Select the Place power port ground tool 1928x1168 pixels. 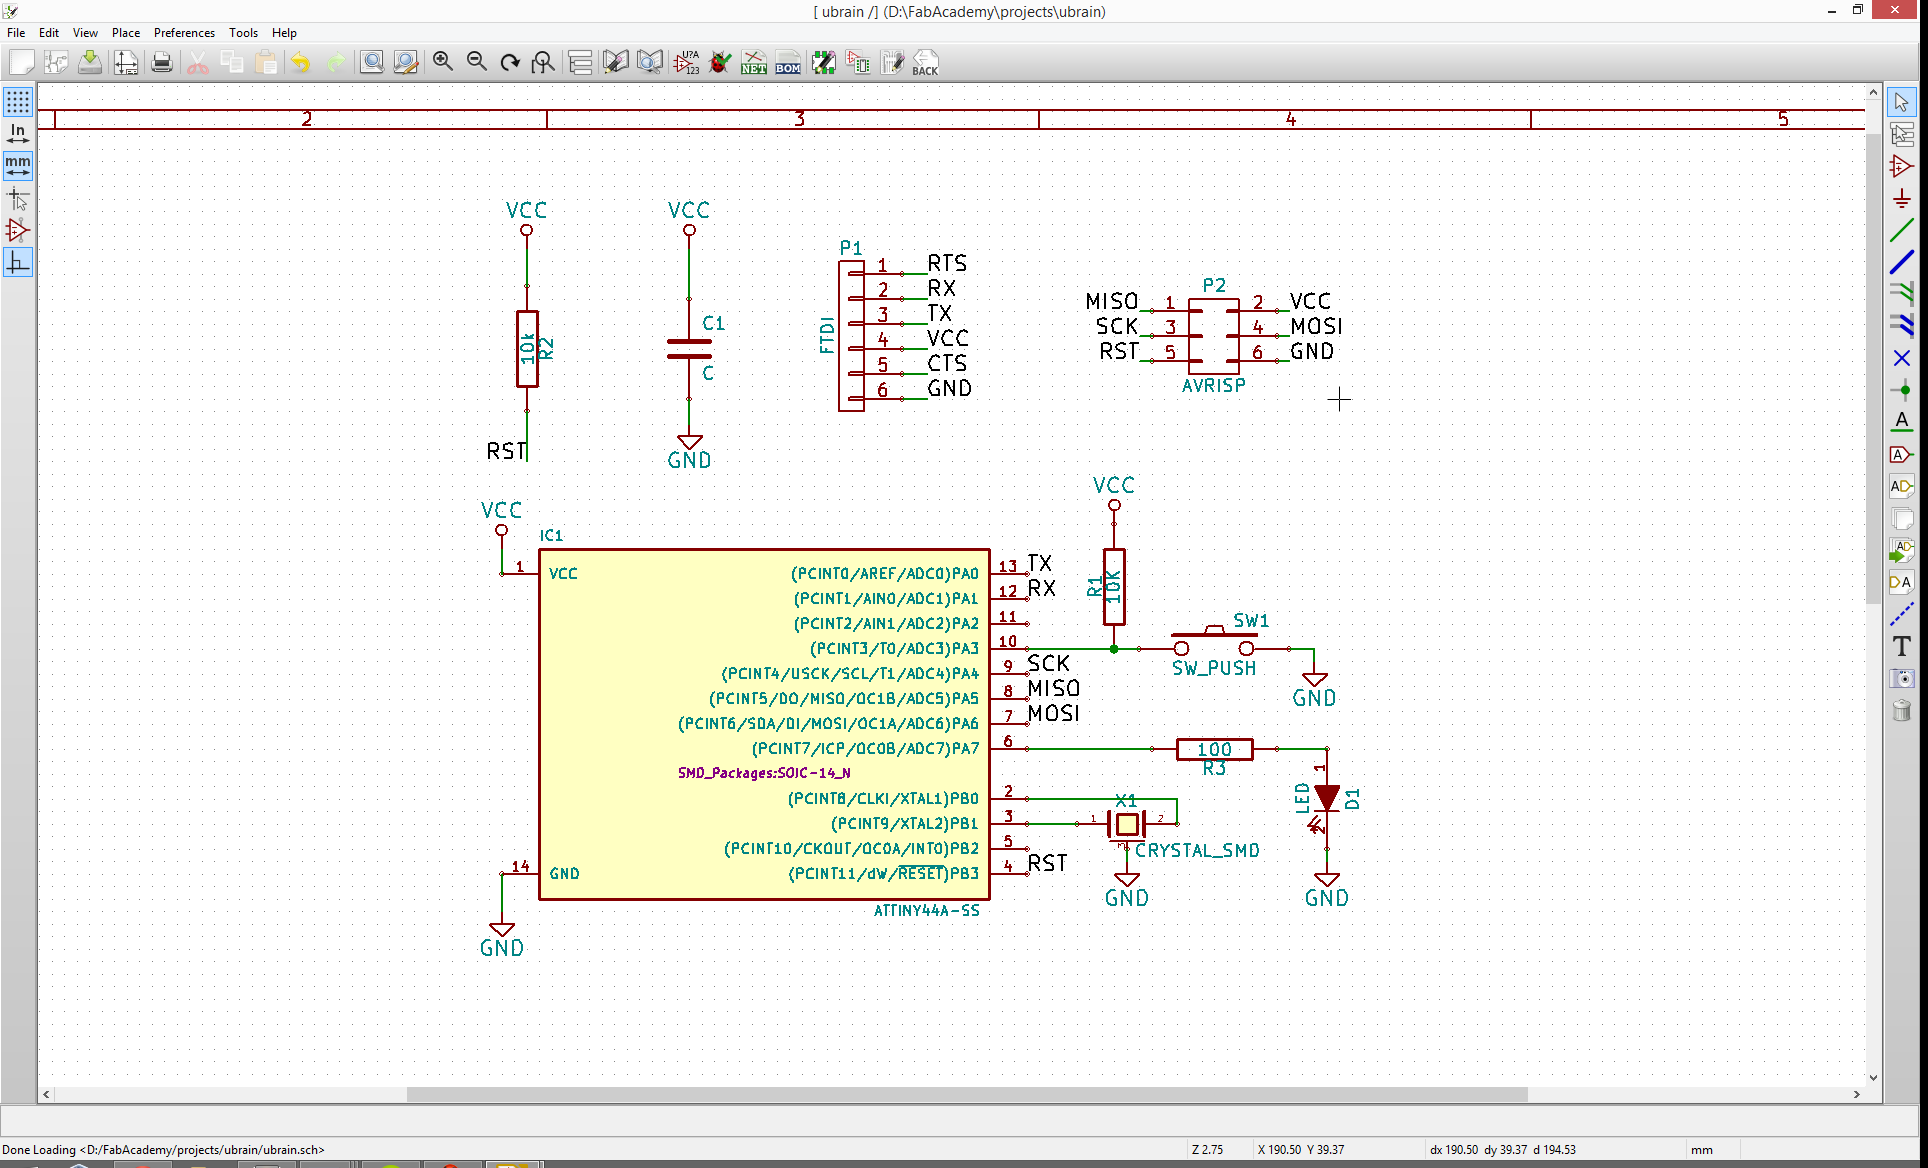coord(1902,199)
